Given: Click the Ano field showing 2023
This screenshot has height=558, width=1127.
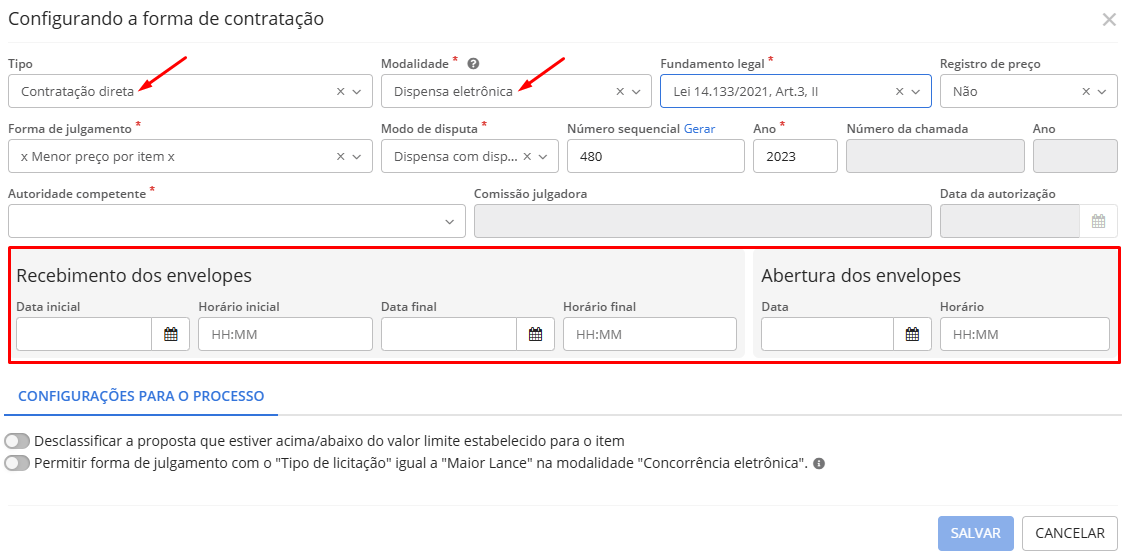Looking at the screenshot, I should tap(795, 156).
